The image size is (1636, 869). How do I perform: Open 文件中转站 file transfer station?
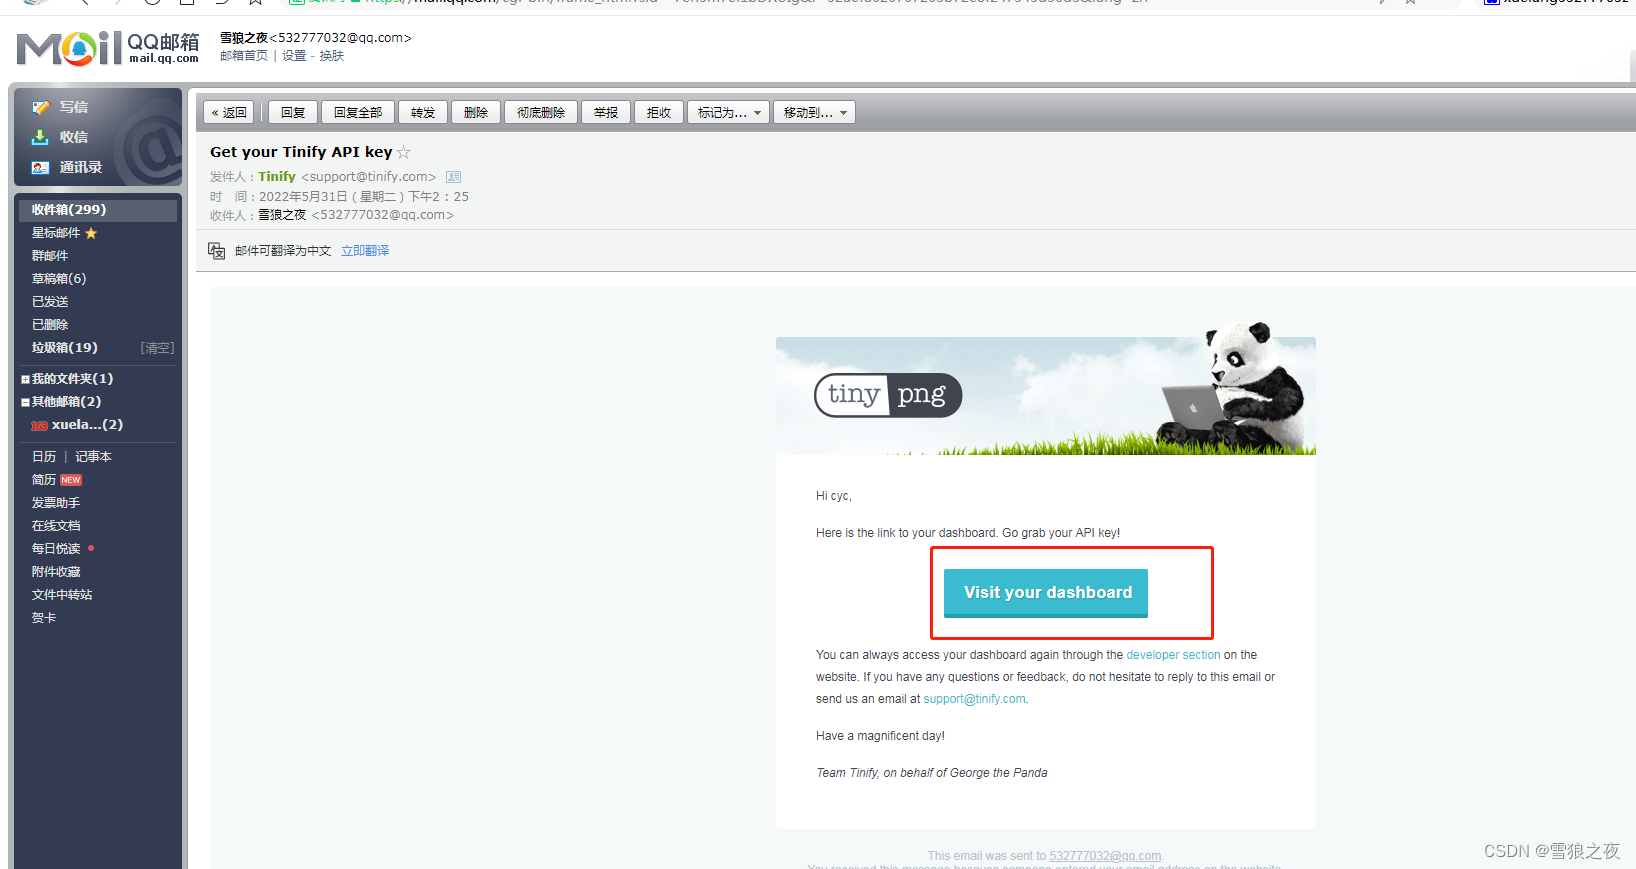click(x=62, y=595)
